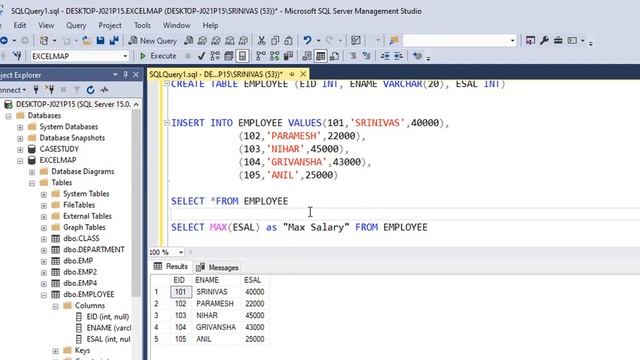Click the ENAME column header in results

[207, 280]
